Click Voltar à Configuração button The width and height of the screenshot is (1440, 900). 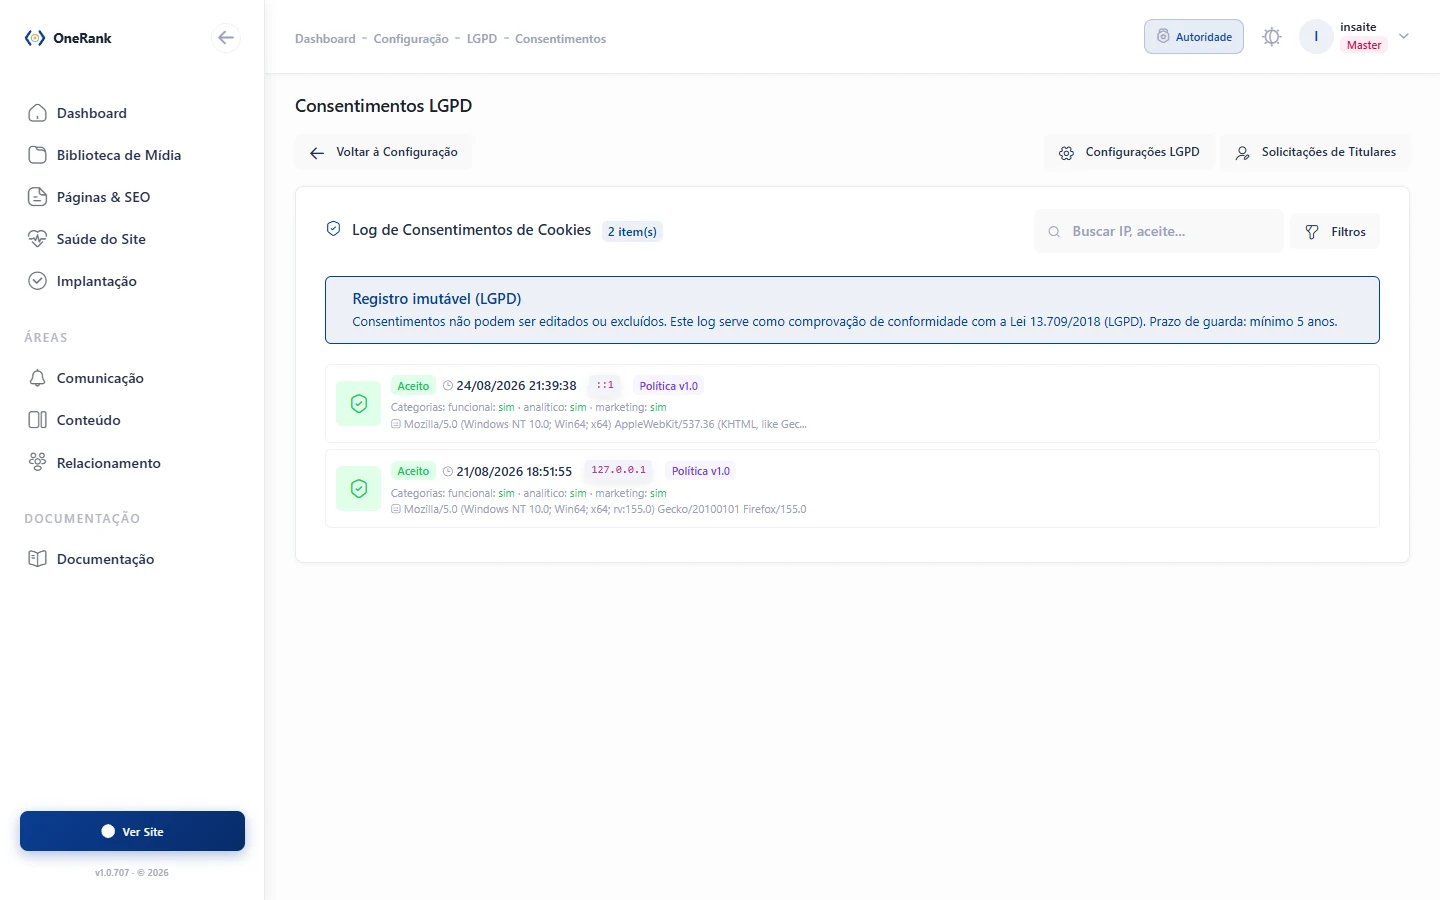tap(384, 152)
